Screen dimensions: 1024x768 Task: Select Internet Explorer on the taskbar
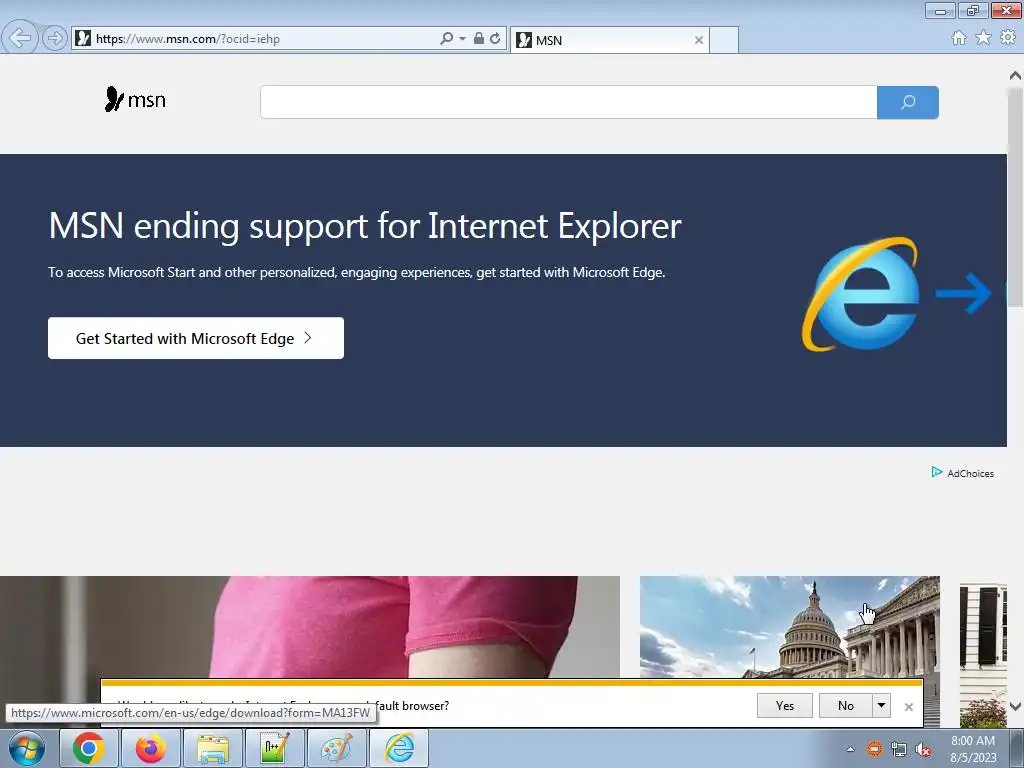coord(399,748)
